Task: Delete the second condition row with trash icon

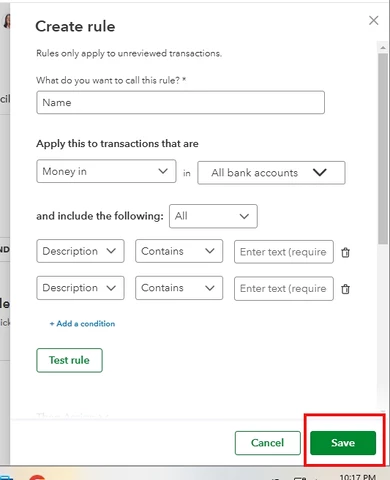Action: [x=345, y=289]
